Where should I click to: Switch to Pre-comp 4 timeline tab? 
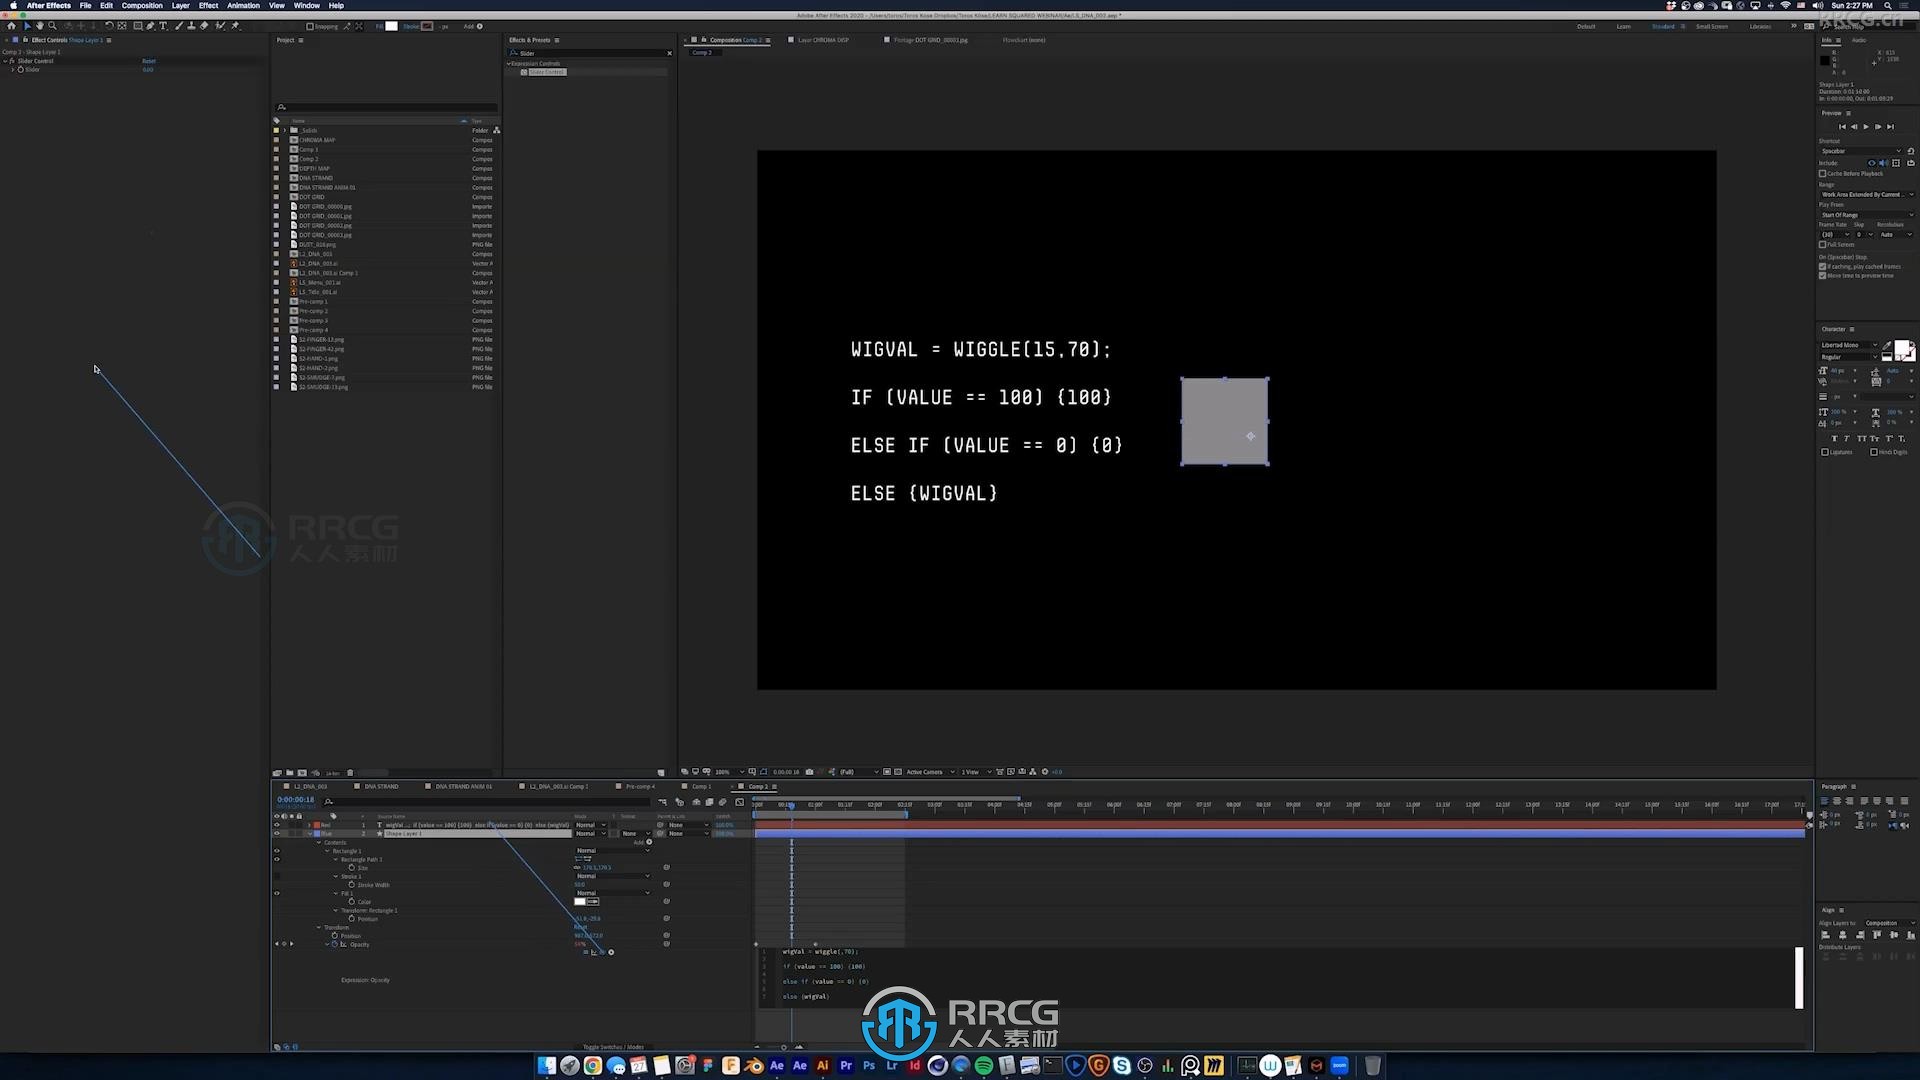[x=640, y=786]
